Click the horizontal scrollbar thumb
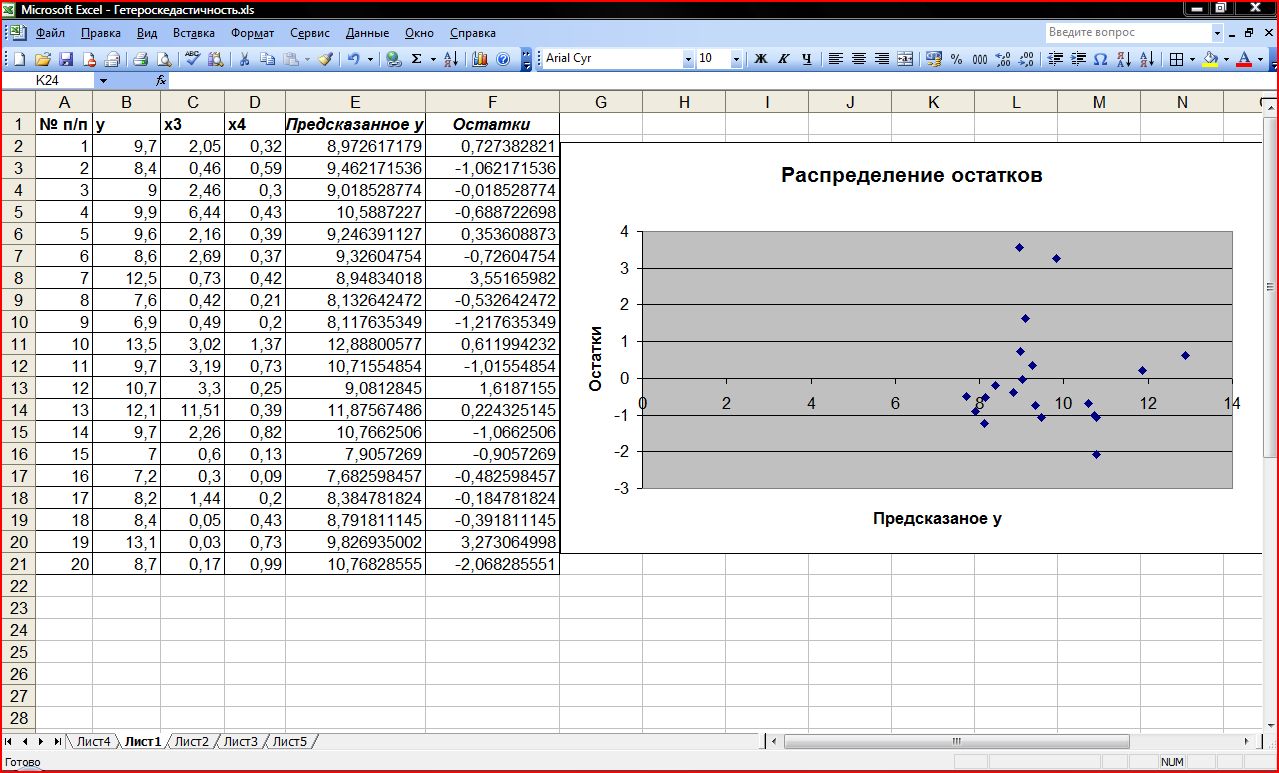The image size is (1279, 773). (957, 742)
